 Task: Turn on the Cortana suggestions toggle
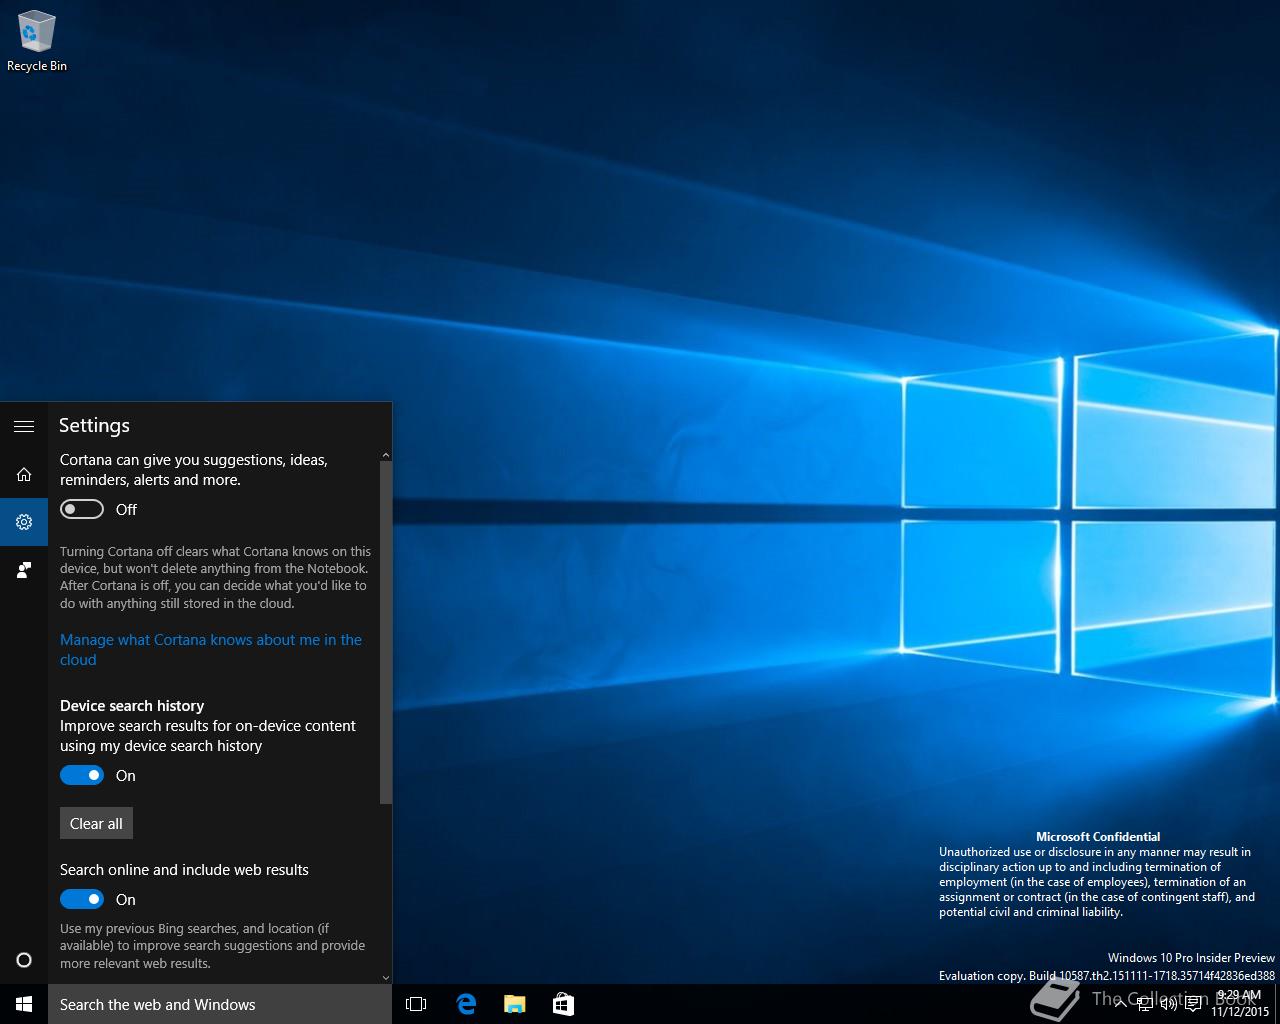[82, 509]
